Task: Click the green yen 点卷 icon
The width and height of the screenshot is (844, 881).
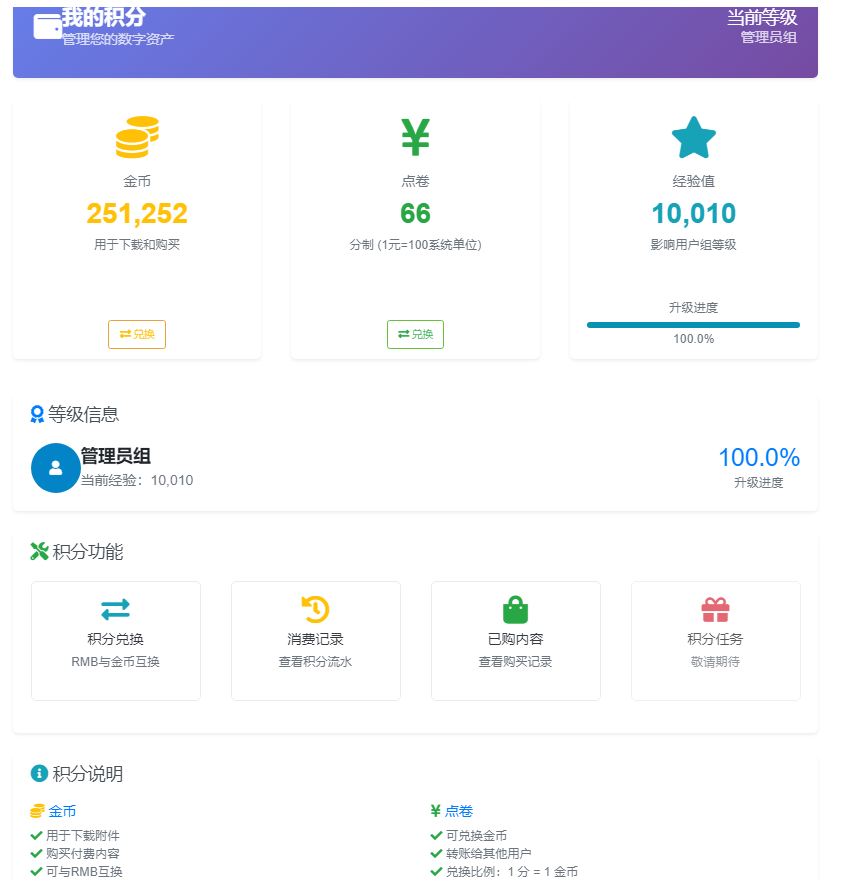Action: pyautogui.click(x=415, y=138)
